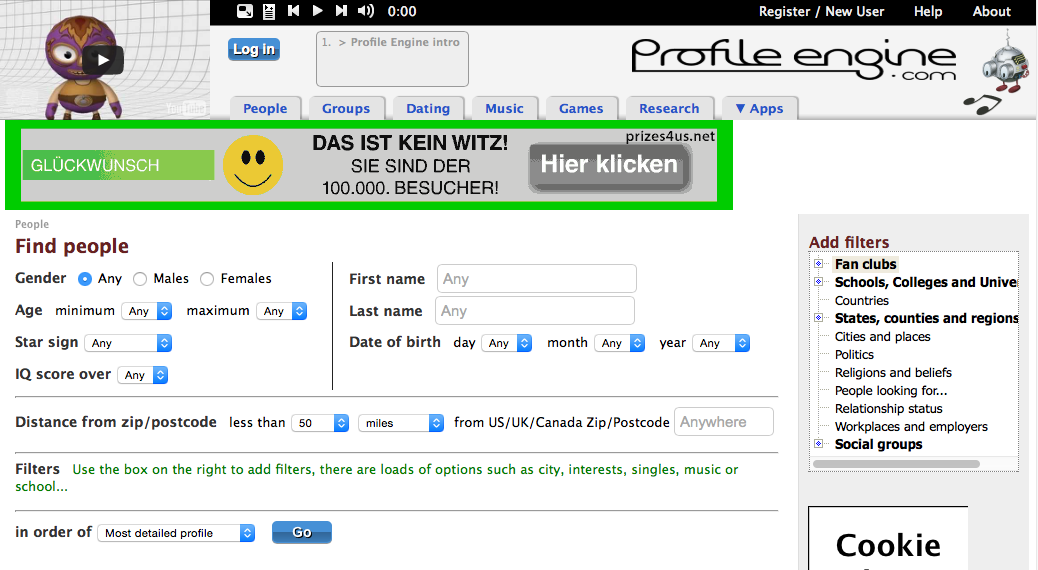Click the People breadcrumb link

click(x=32, y=224)
